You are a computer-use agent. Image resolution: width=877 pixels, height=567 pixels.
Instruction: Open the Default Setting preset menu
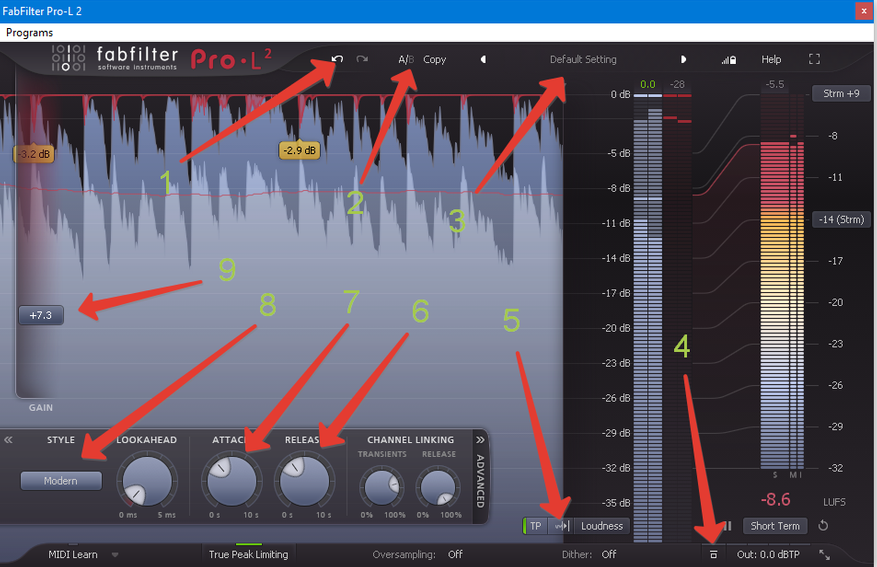point(583,59)
